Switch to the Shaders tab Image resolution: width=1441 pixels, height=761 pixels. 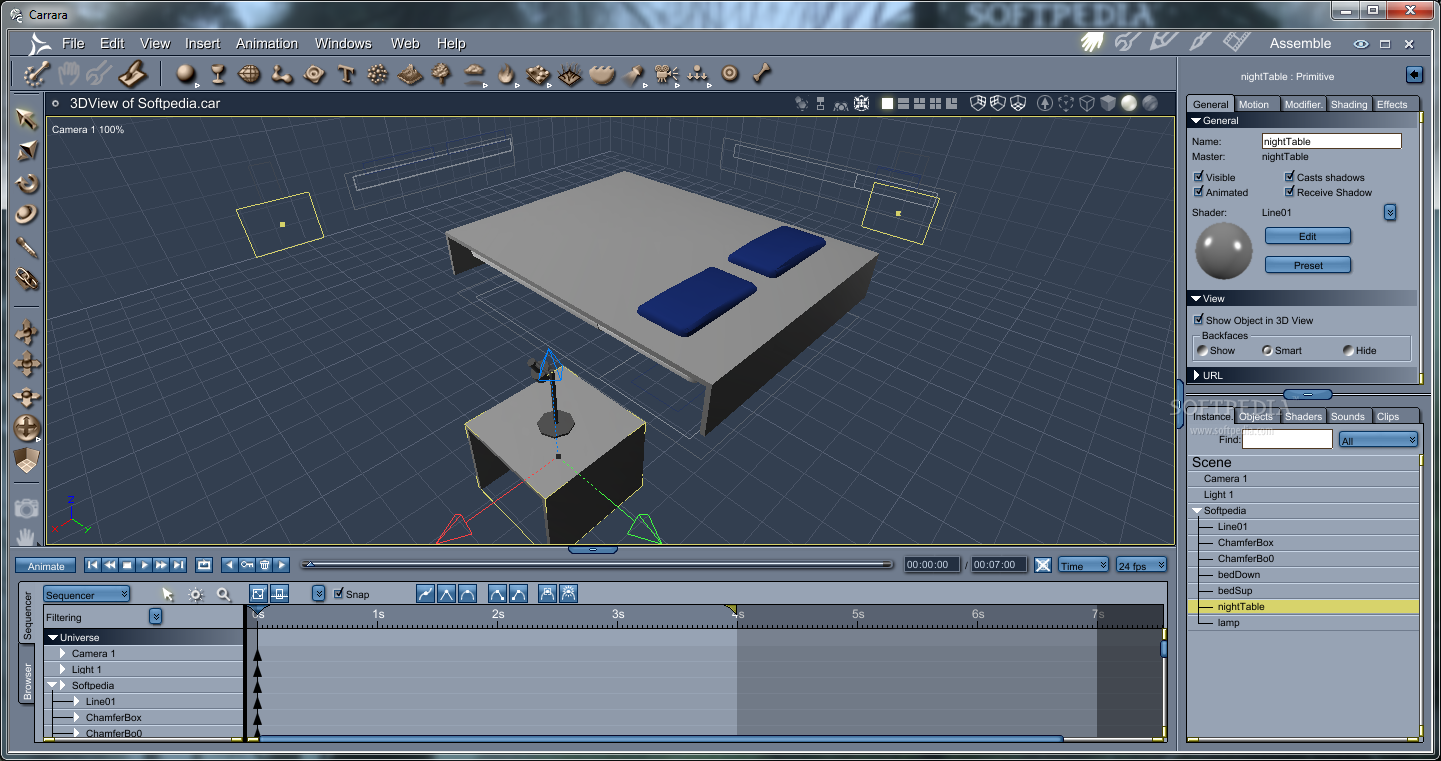coord(1303,416)
